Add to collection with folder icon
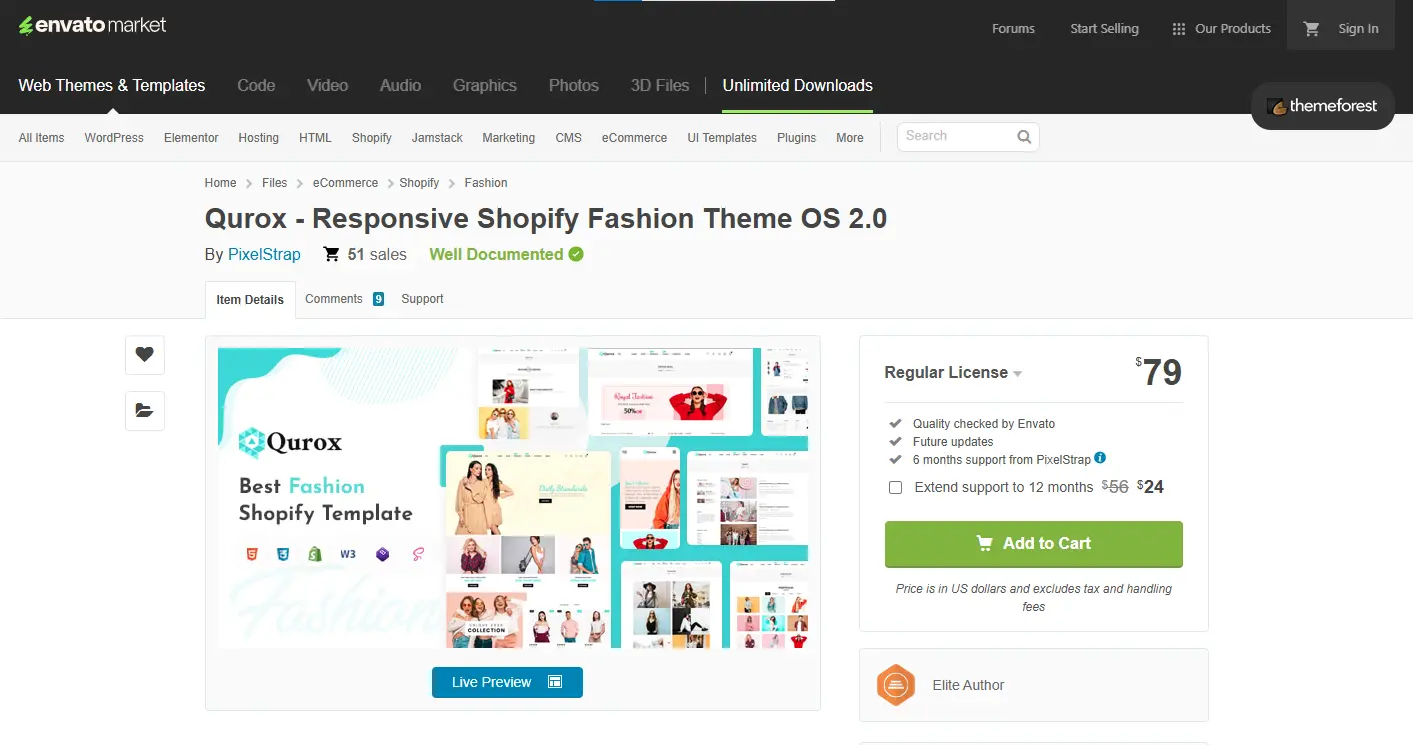 pyautogui.click(x=145, y=410)
